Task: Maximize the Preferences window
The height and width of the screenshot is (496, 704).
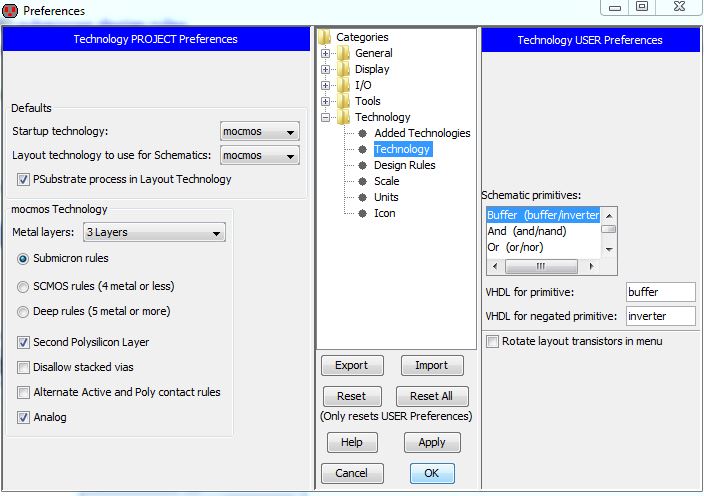Action: pos(642,7)
